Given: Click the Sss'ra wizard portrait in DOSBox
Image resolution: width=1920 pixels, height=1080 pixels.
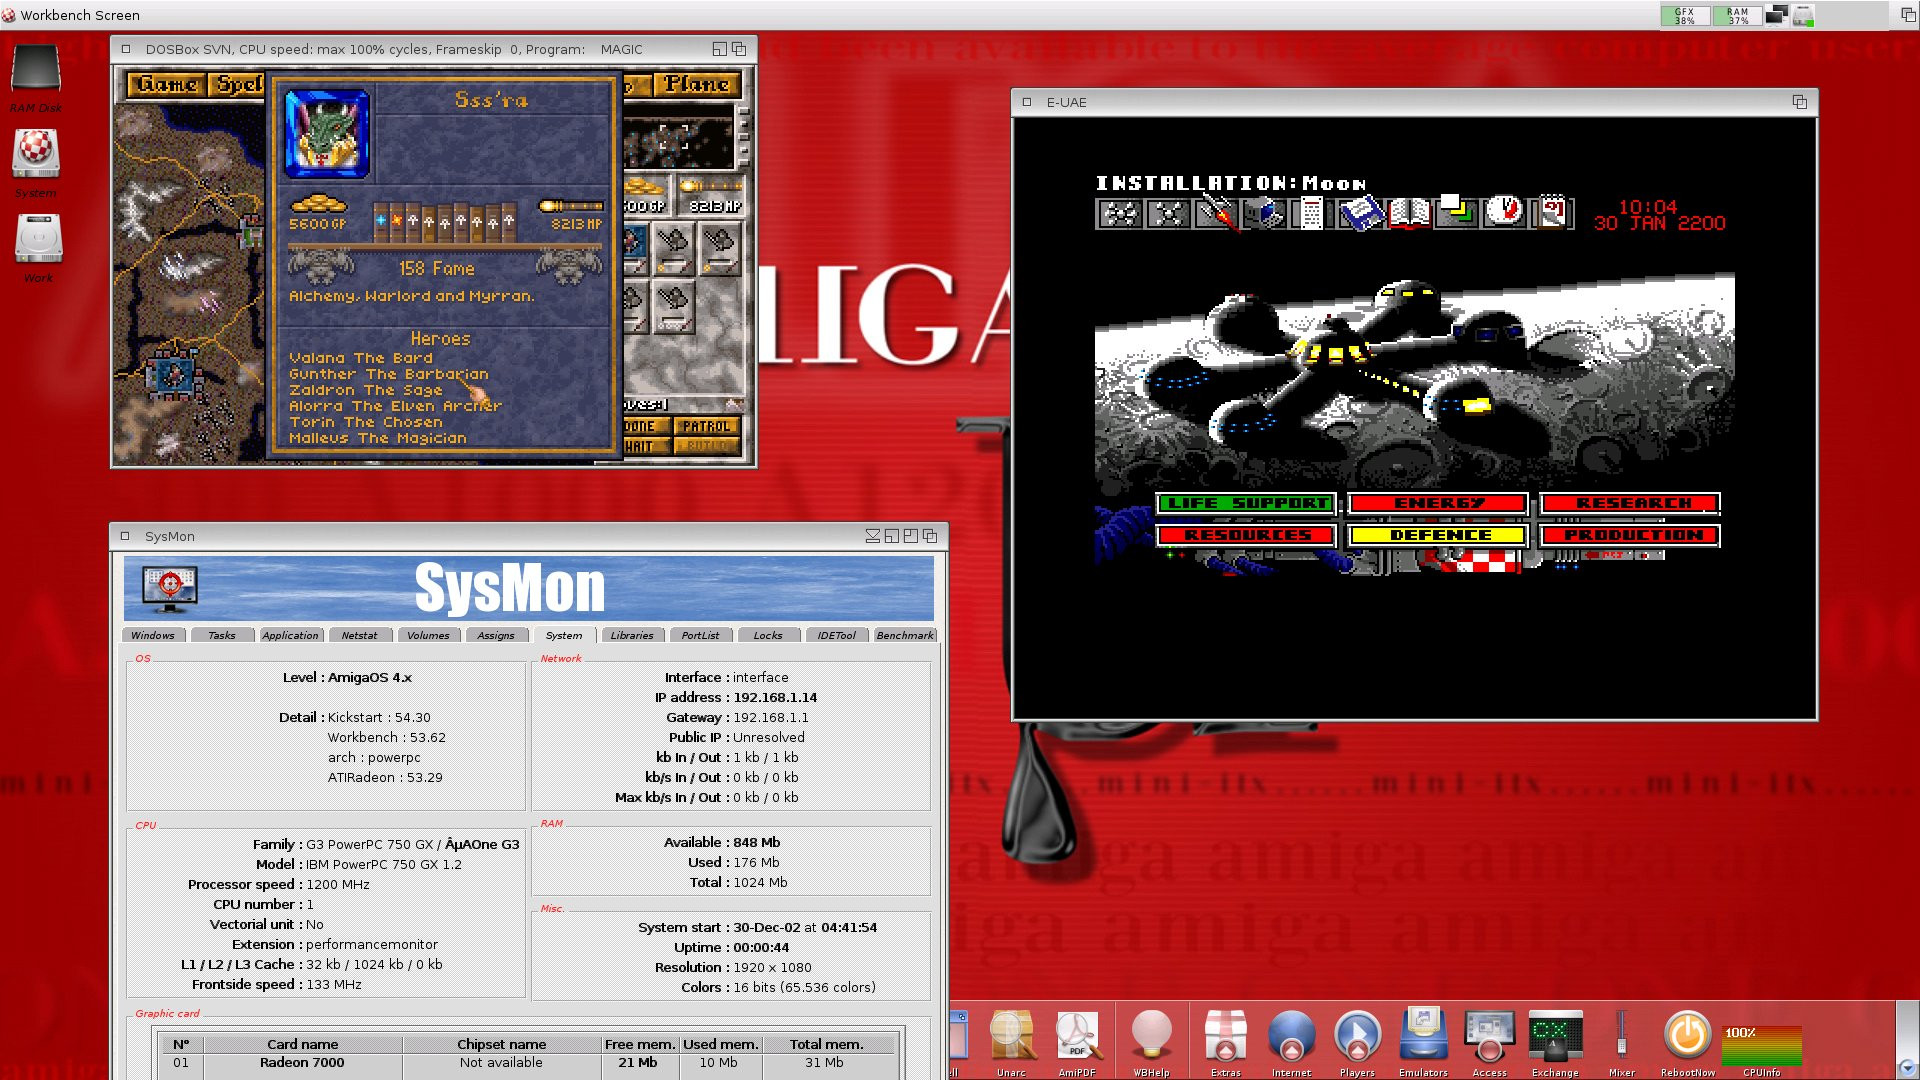Looking at the screenshot, I should 328,133.
